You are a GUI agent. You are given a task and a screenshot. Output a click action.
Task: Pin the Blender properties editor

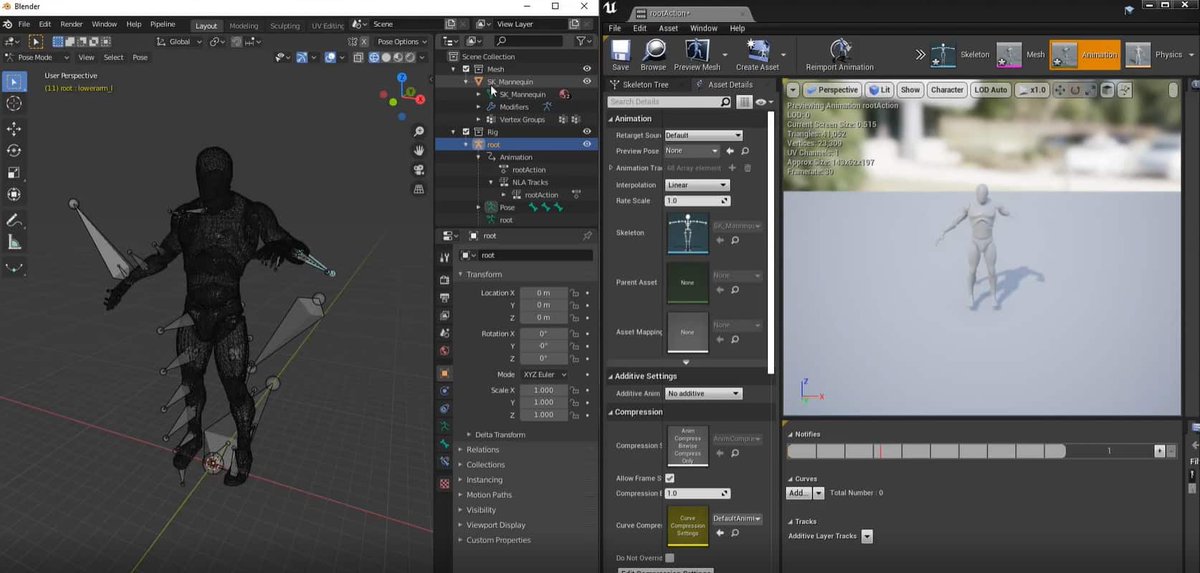tap(589, 236)
